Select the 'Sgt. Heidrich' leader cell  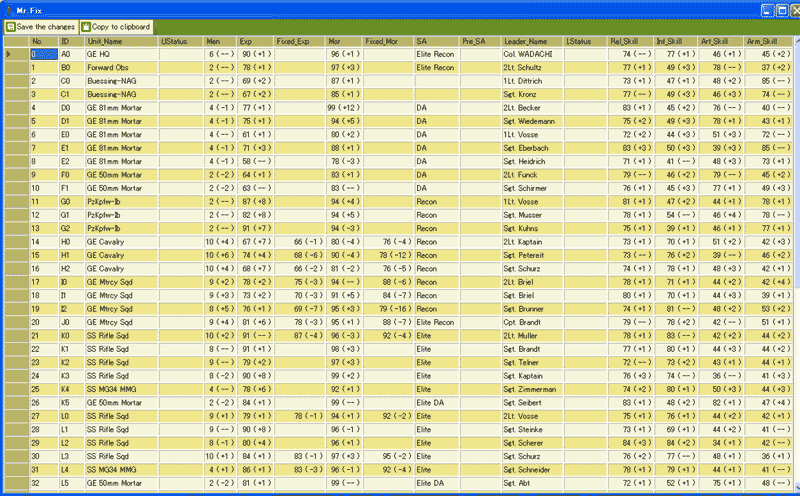tap(533, 161)
